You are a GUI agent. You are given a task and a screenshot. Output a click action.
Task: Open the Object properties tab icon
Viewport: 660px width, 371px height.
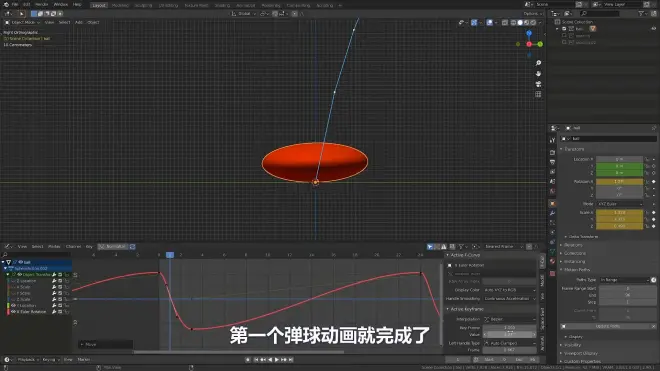552,204
